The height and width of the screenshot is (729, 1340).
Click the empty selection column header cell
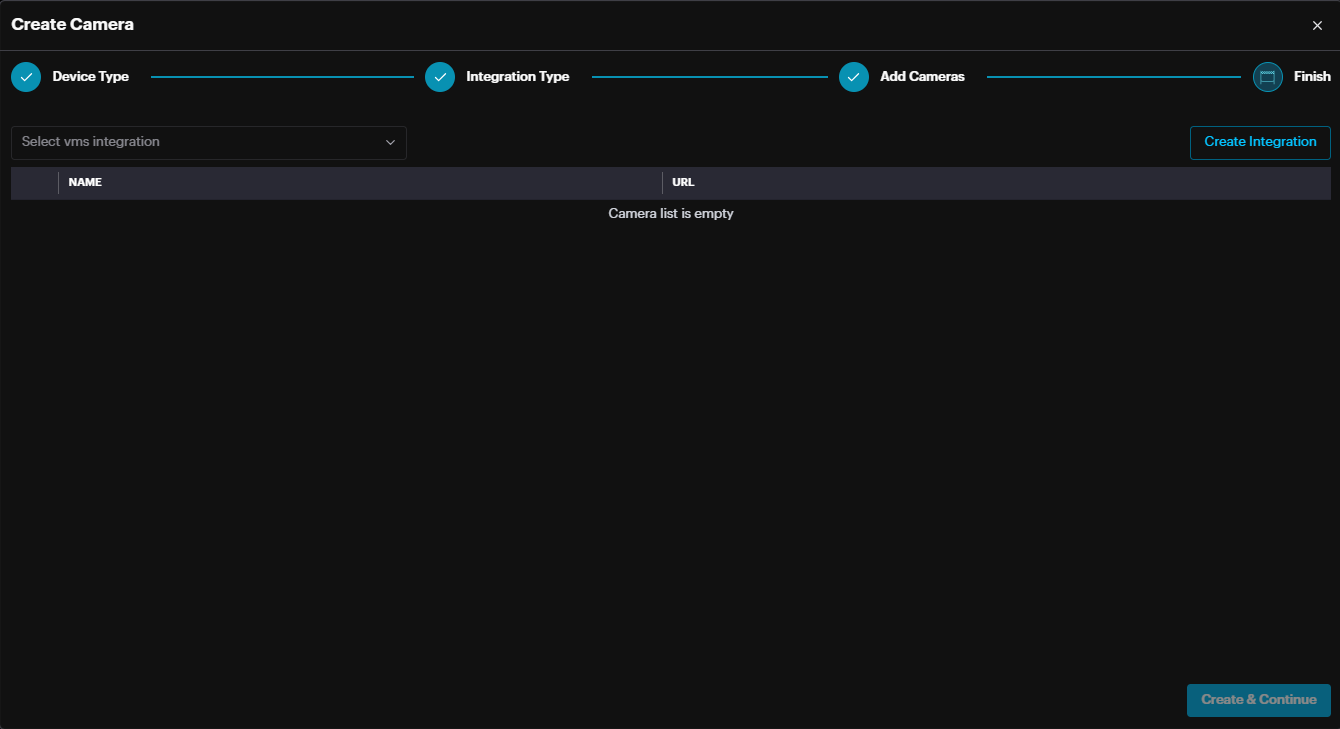coord(35,183)
